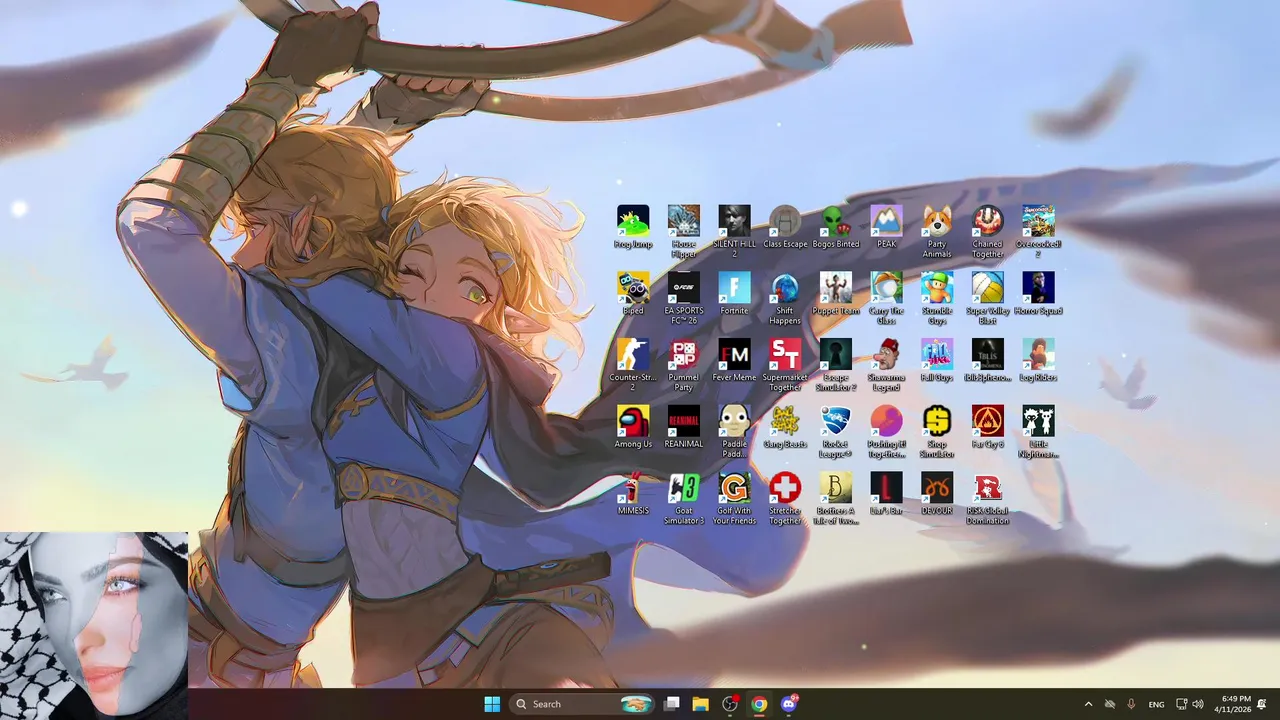This screenshot has height=720, width=1280.
Task: Select the Carry The Glass icon
Action: [887, 299]
